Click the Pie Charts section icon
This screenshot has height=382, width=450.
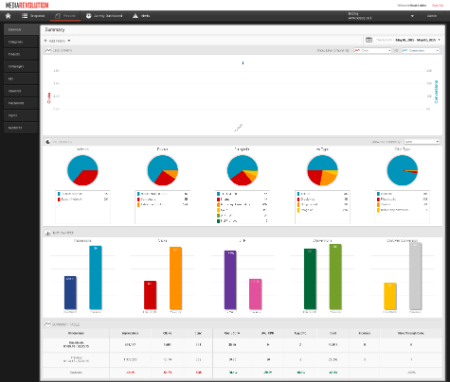pos(48,142)
